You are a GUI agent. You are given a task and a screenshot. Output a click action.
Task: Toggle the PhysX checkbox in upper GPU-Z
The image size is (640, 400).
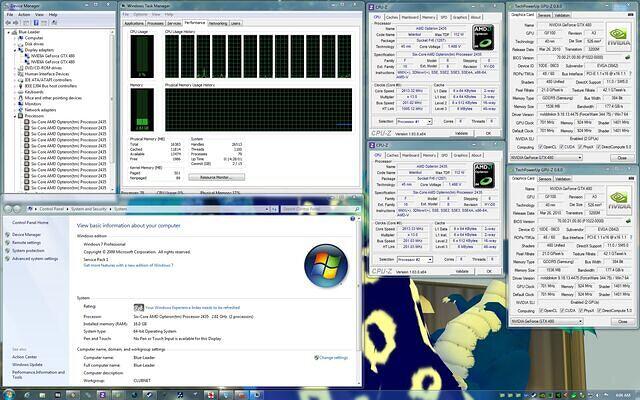pyautogui.click(x=583, y=146)
